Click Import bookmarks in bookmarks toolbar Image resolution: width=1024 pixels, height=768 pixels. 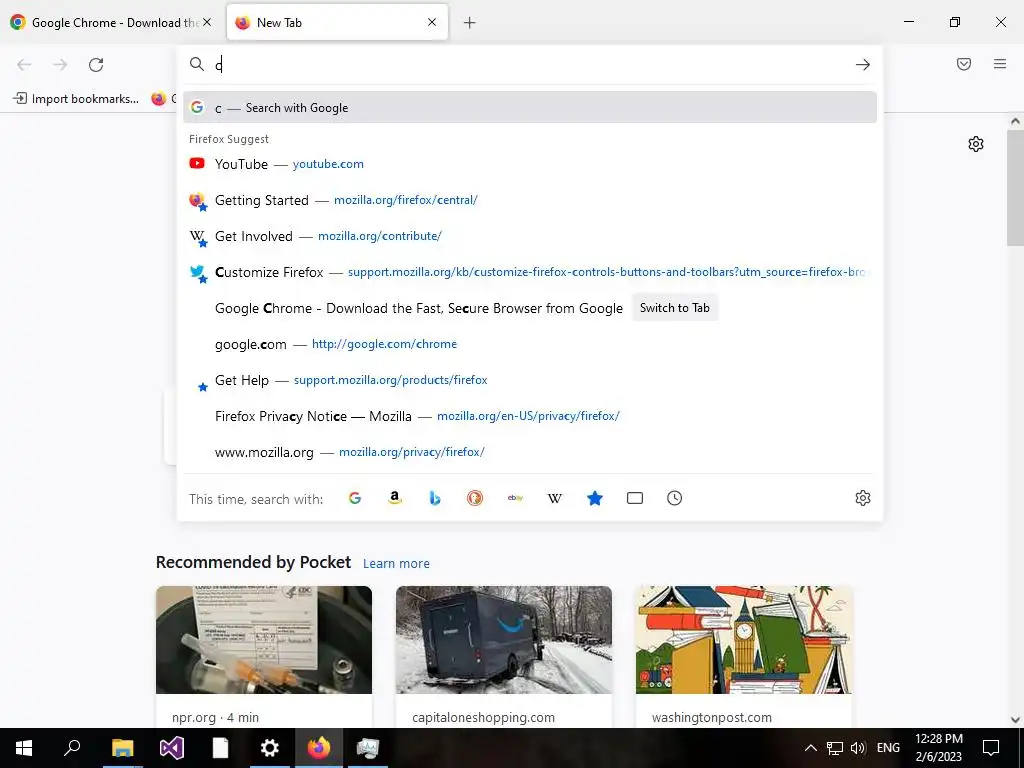coord(76,99)
